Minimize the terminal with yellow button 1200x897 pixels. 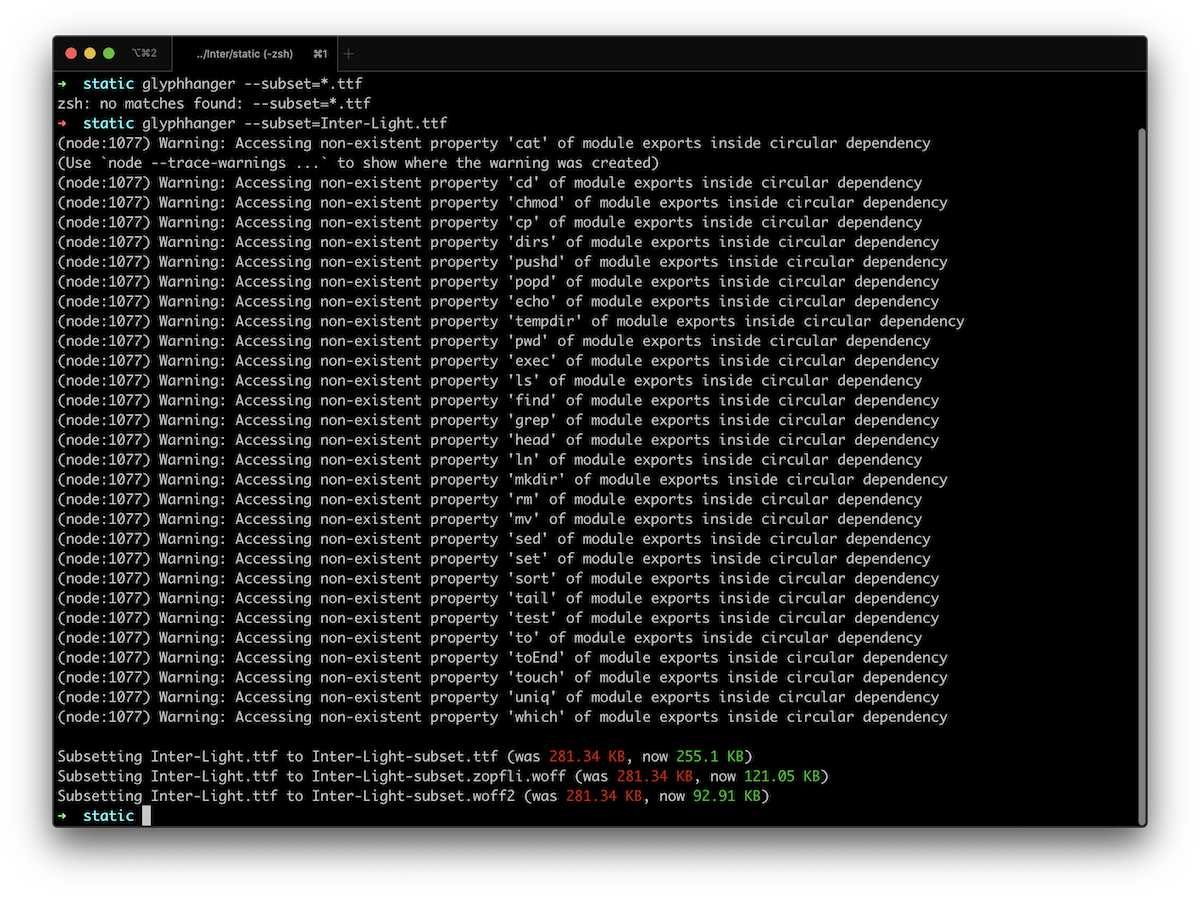tap(90, 53)
